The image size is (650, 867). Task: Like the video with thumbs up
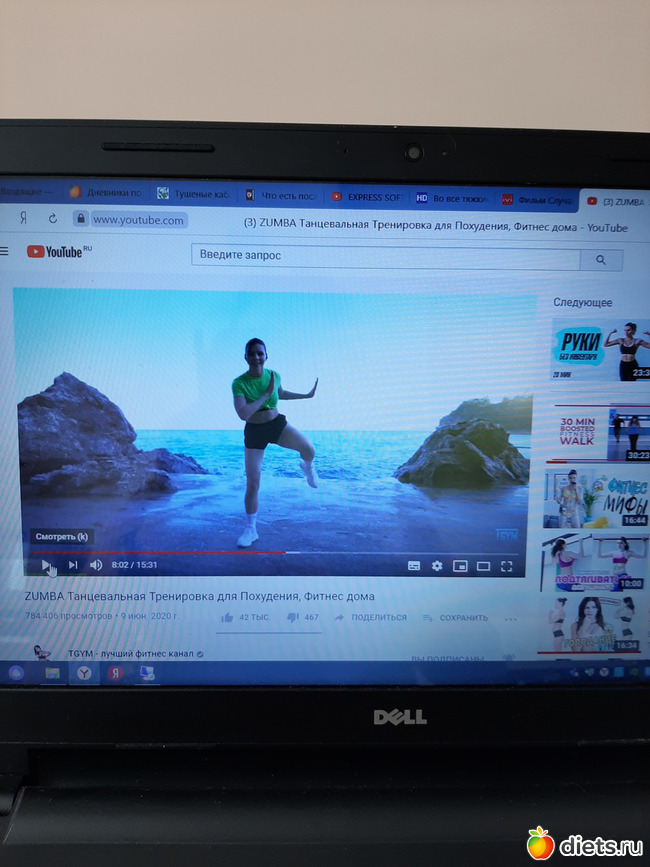228,617
